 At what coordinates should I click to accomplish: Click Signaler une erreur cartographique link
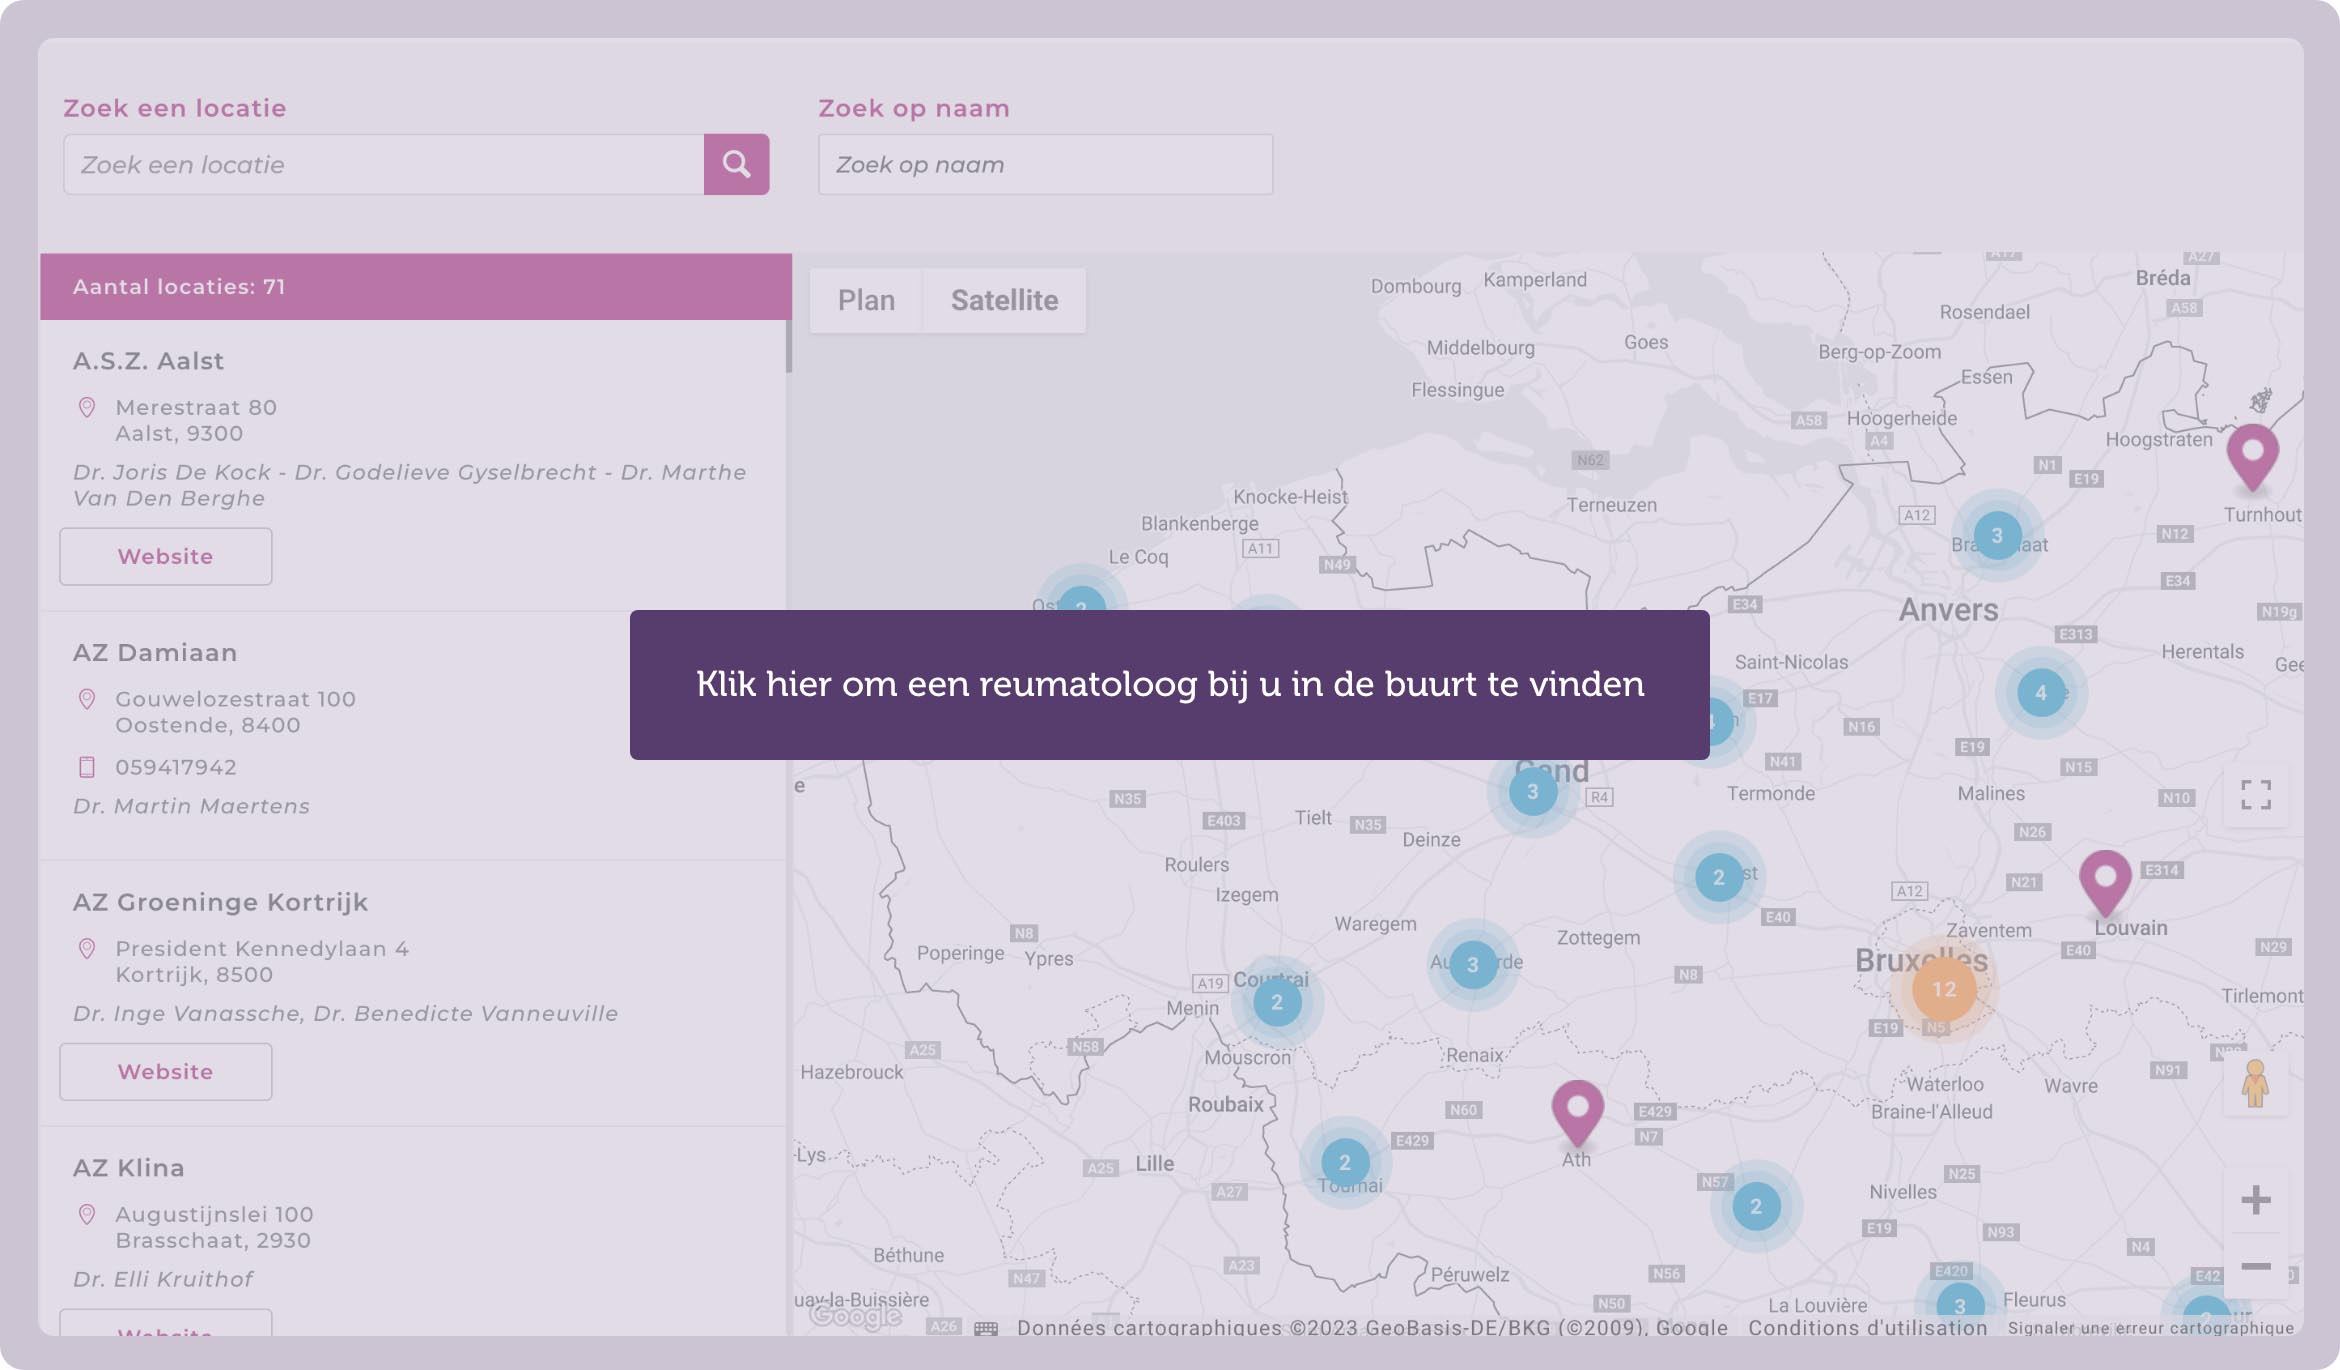point(2150,1328)
